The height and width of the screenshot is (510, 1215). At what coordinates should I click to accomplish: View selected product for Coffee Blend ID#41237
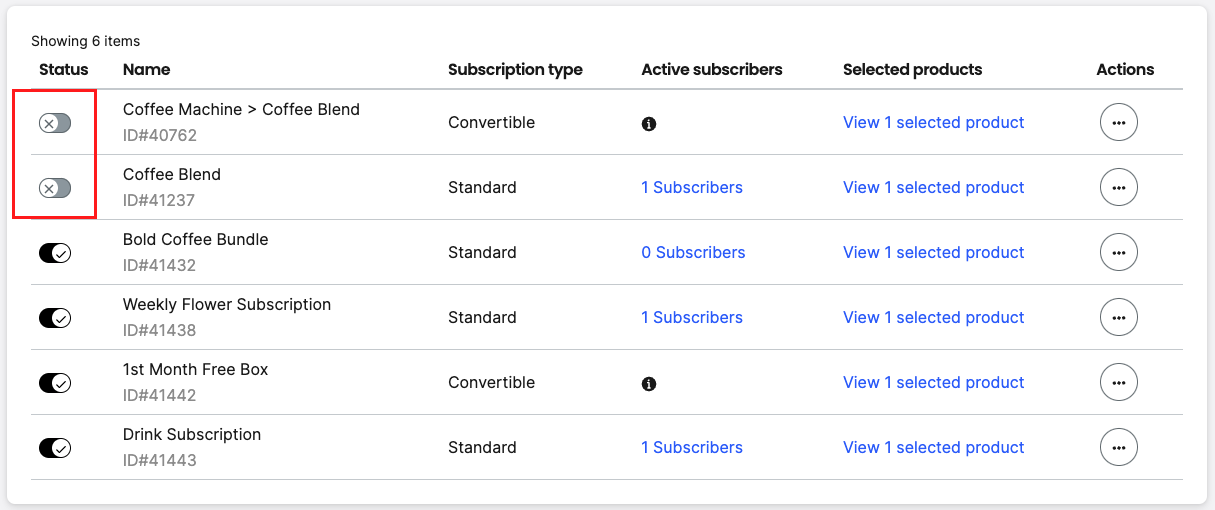tap(934, 187)
